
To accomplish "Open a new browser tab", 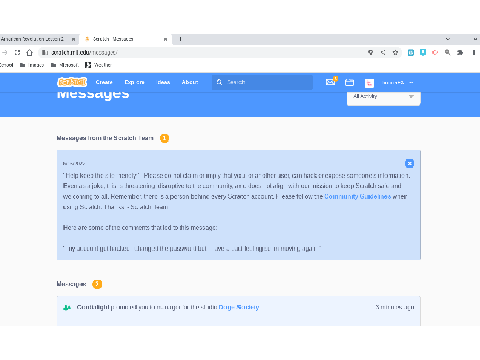I will 180,39.
